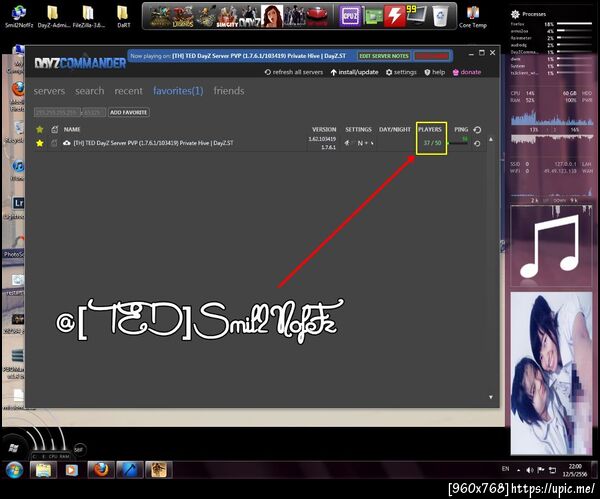
Task: Launch DayZ from the top dock
Action: pyautogui.click(x=250, y=16)
